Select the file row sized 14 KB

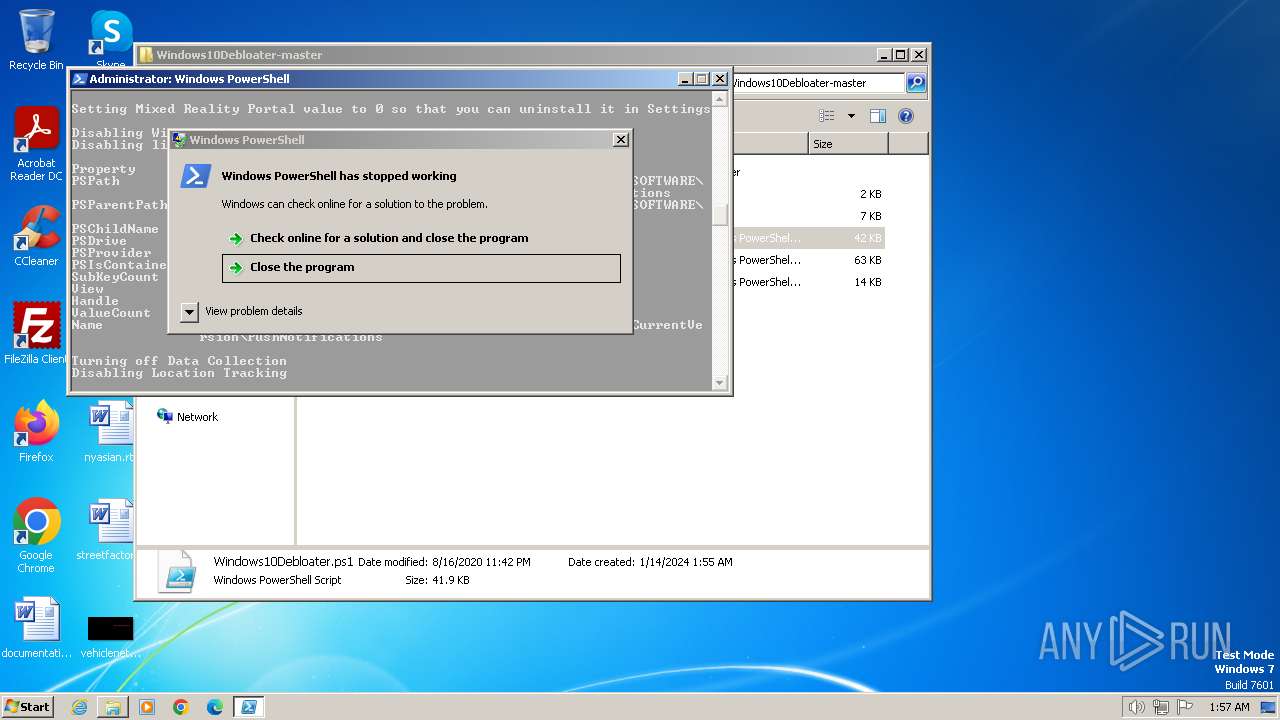tap(808, 282)
